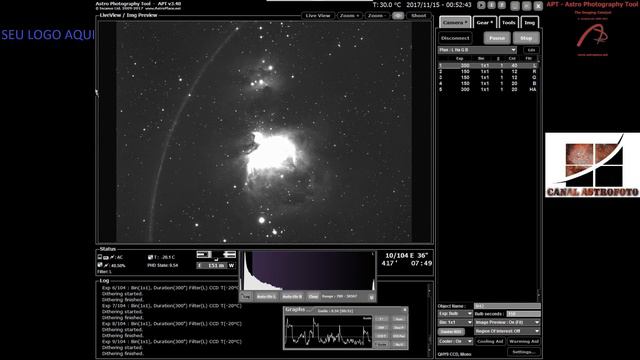Click the Zoom + button
The height and width of the screenshot is (360, 640).
tap(349, 16)
